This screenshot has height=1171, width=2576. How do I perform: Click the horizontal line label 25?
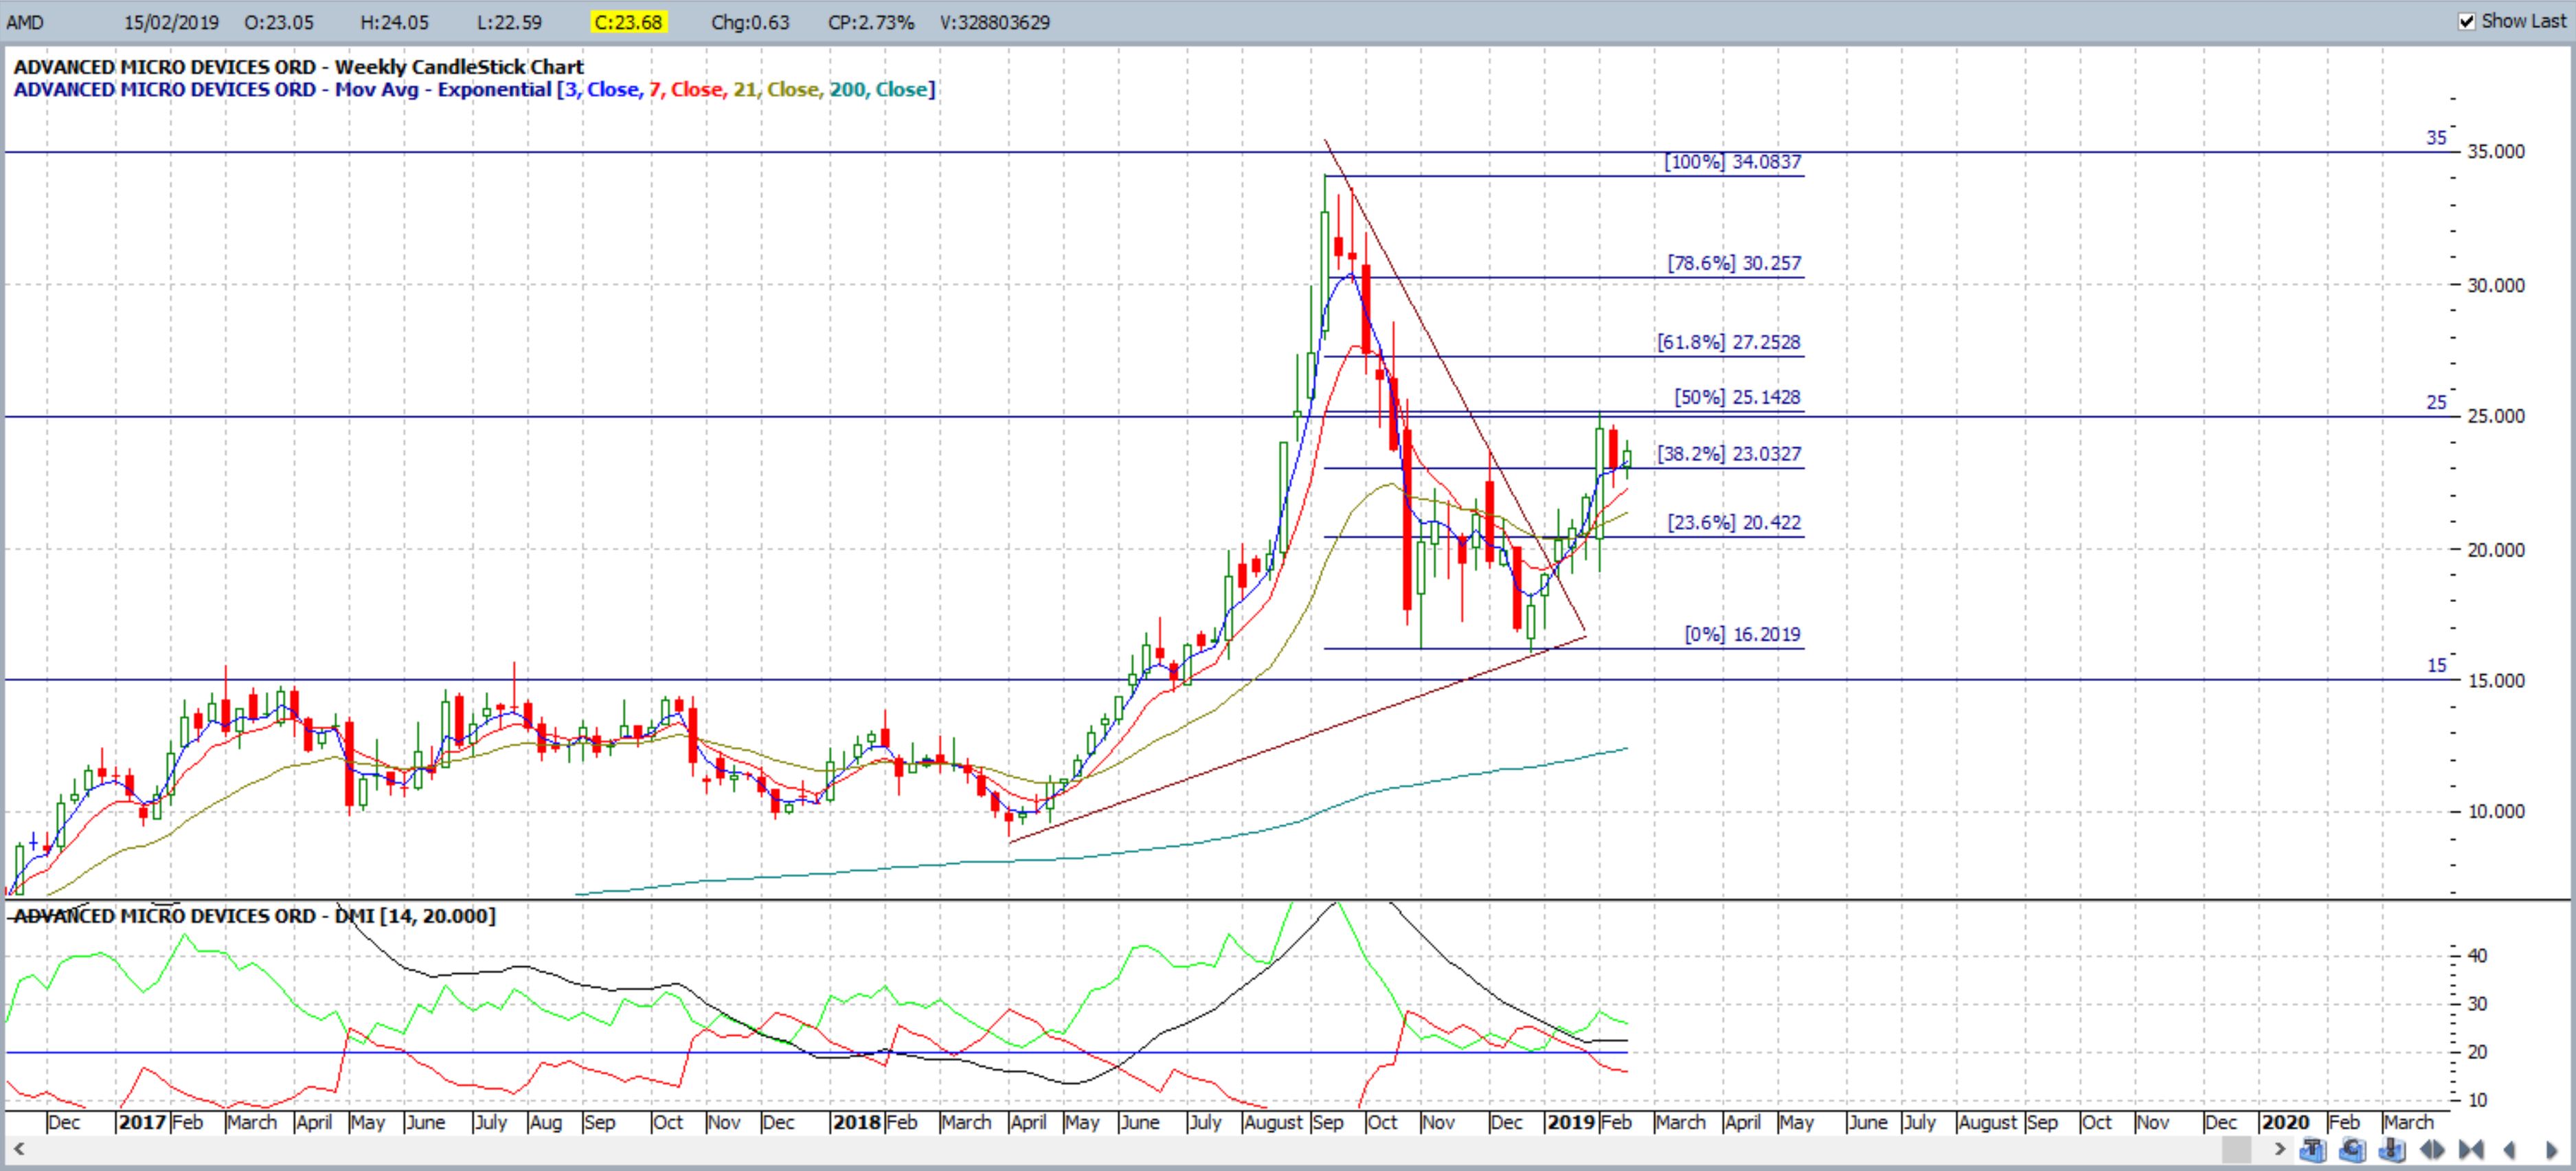pos(2436,403)
